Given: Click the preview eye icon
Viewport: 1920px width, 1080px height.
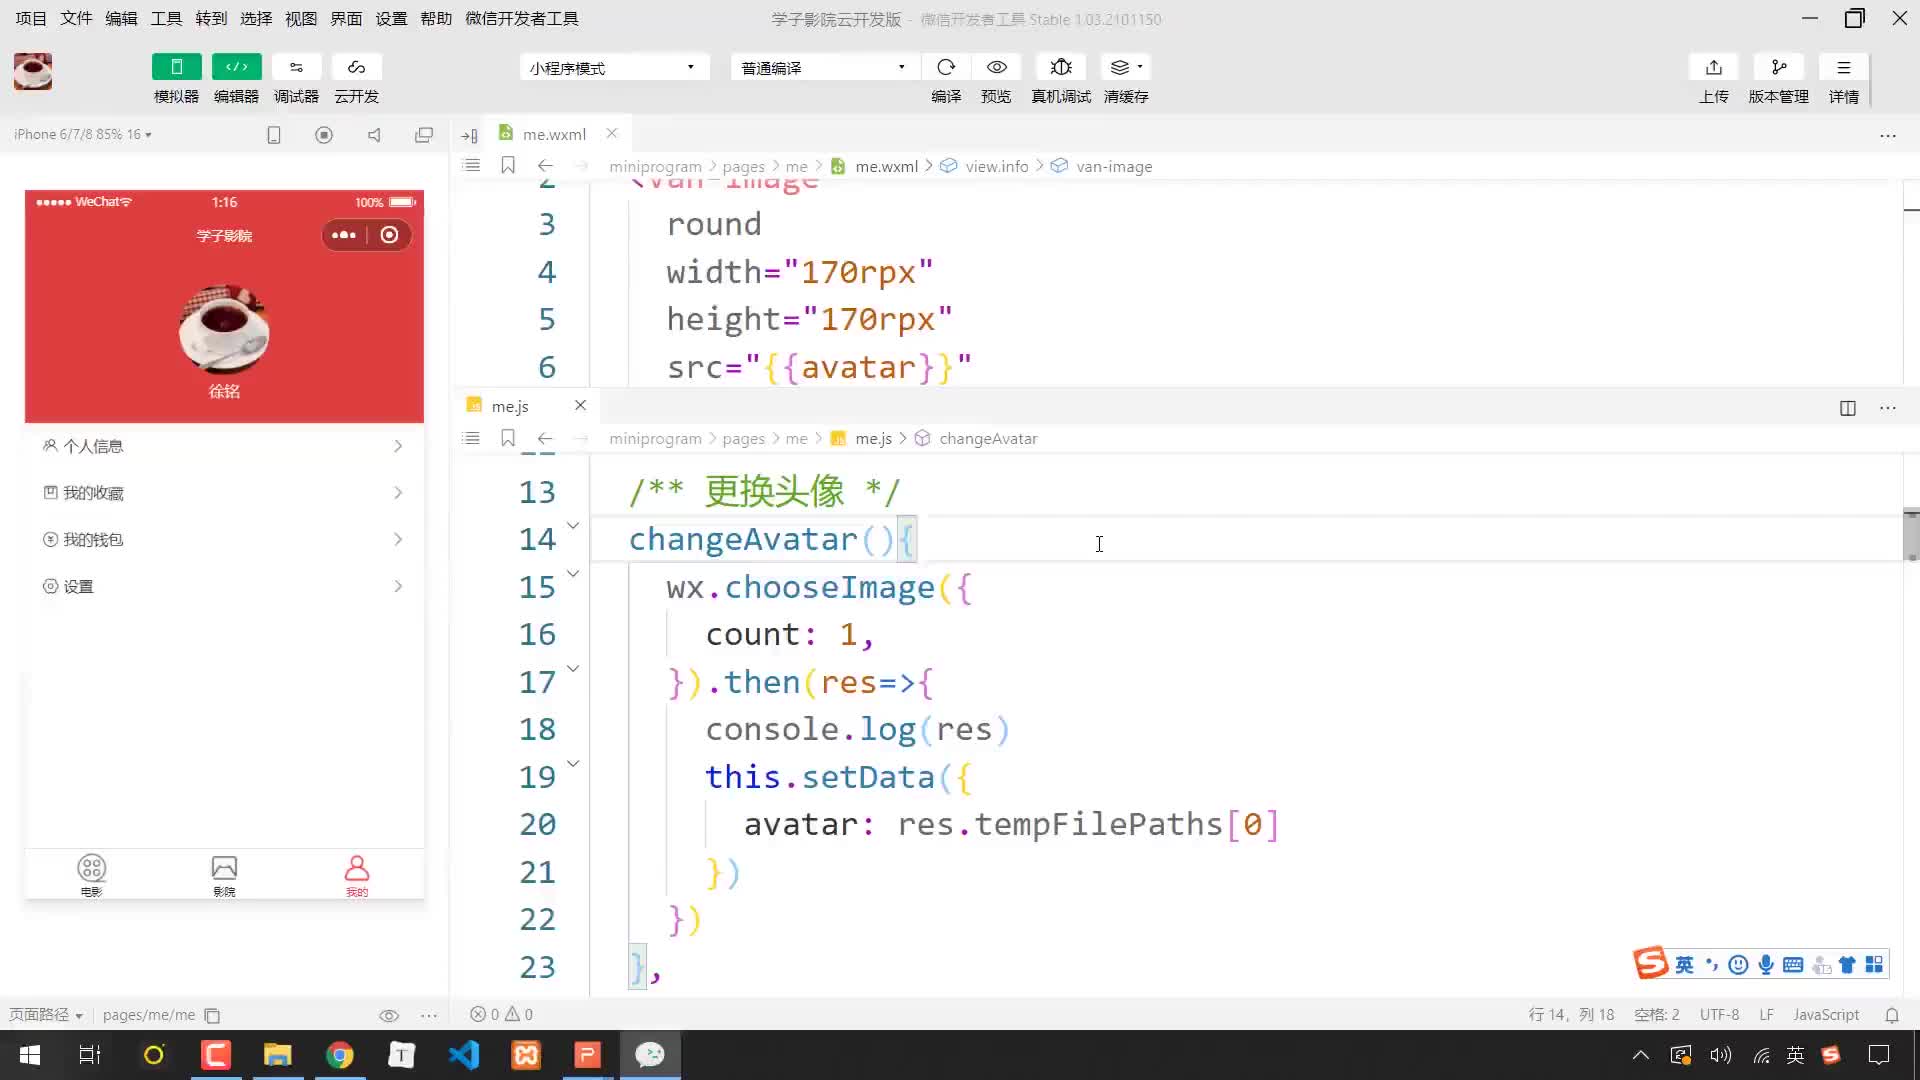Looking at the screenshot, I should pos(997,67).
